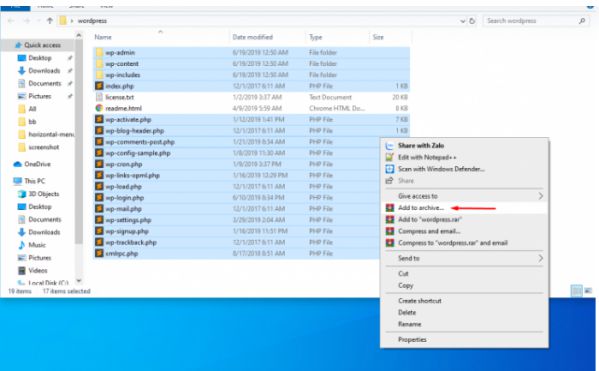Switch to details view icon in status bar
The width and height of the screenshot is (599, 371).
click(x=576, y=291)
